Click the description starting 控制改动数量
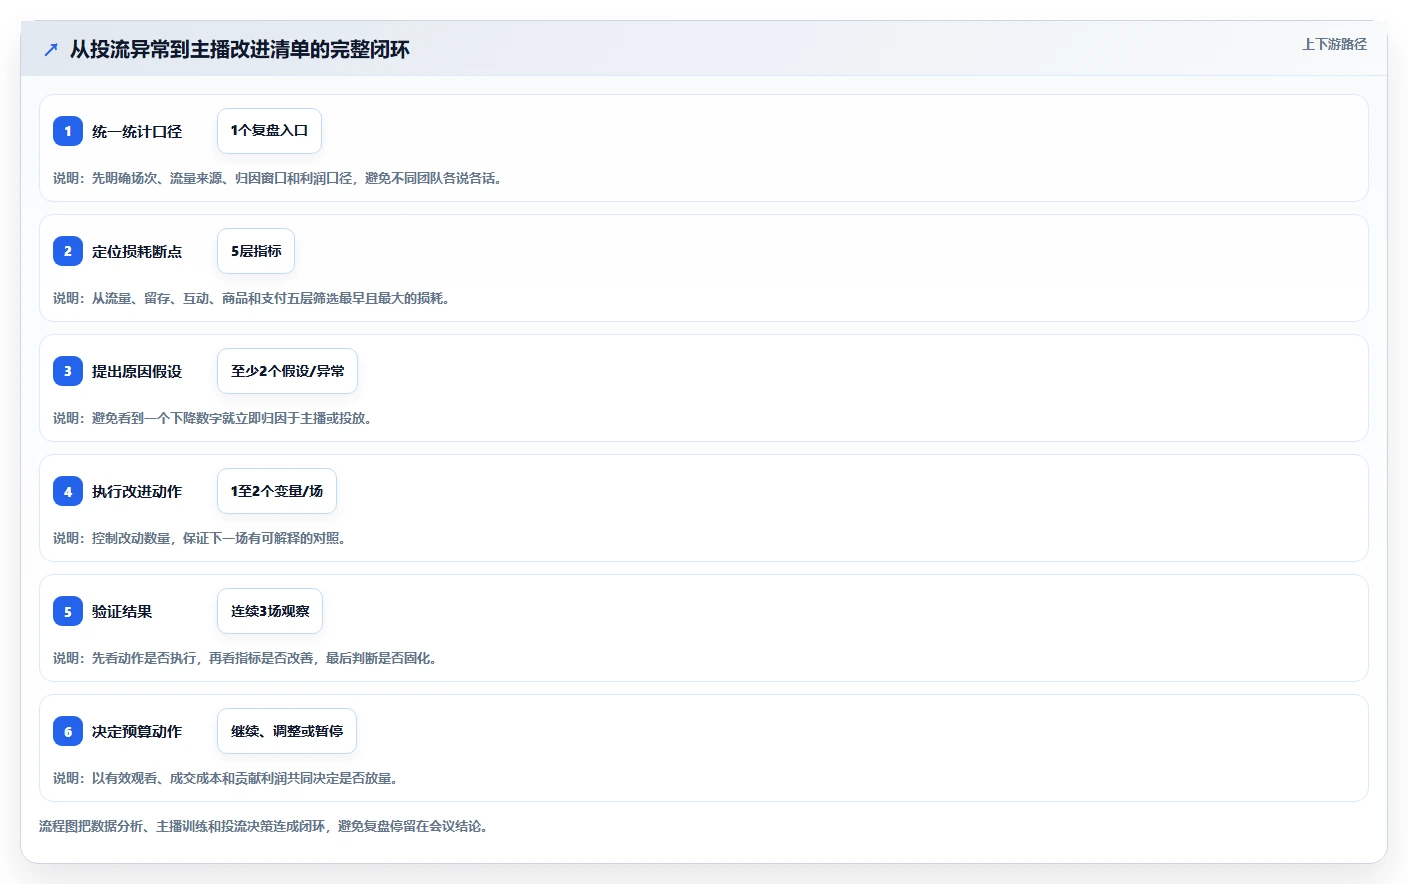Screen dimensions: 1408x884 (200, 538)
